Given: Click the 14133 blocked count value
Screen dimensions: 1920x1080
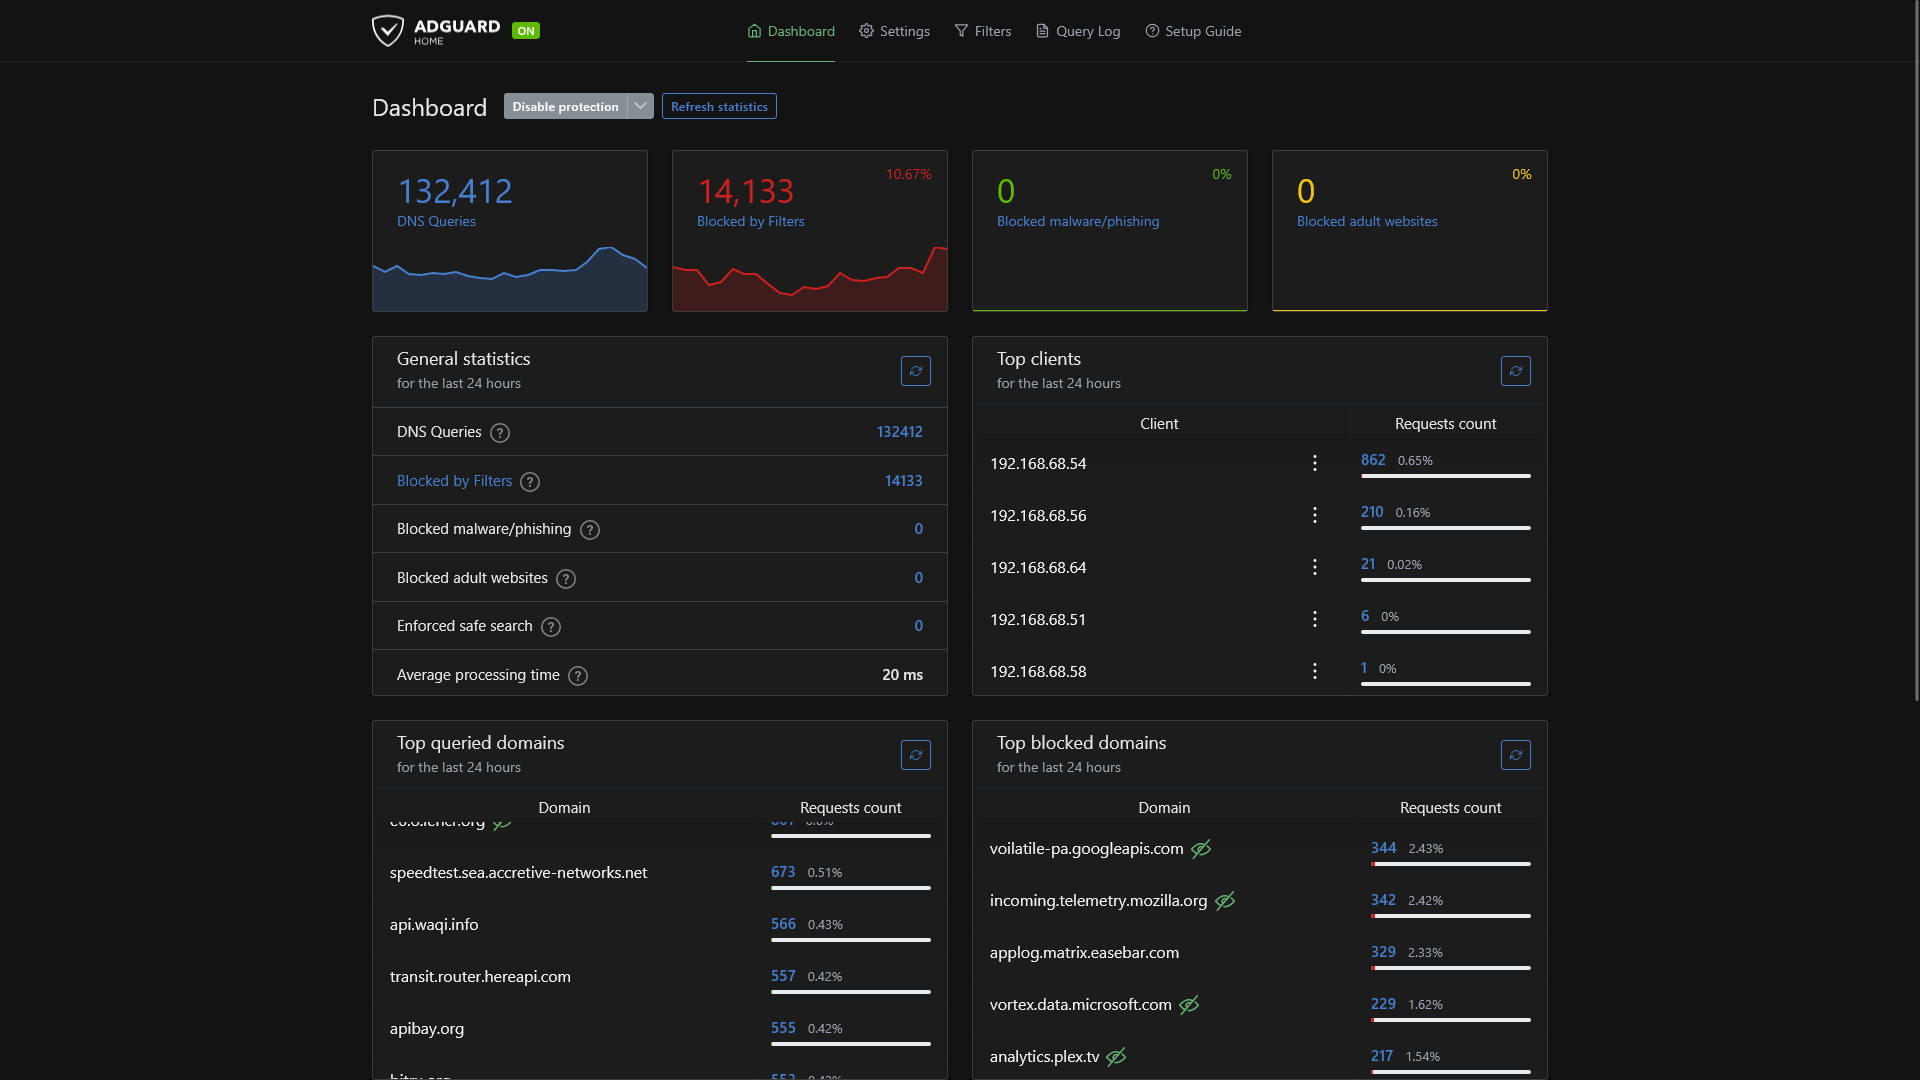Looking at the screenshot, I should [x=903, y=481].
